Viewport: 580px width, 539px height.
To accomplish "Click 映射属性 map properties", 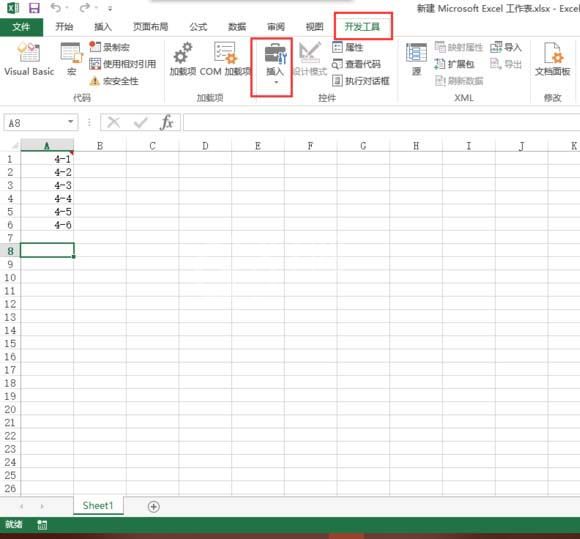I will (x=458, y=47).
